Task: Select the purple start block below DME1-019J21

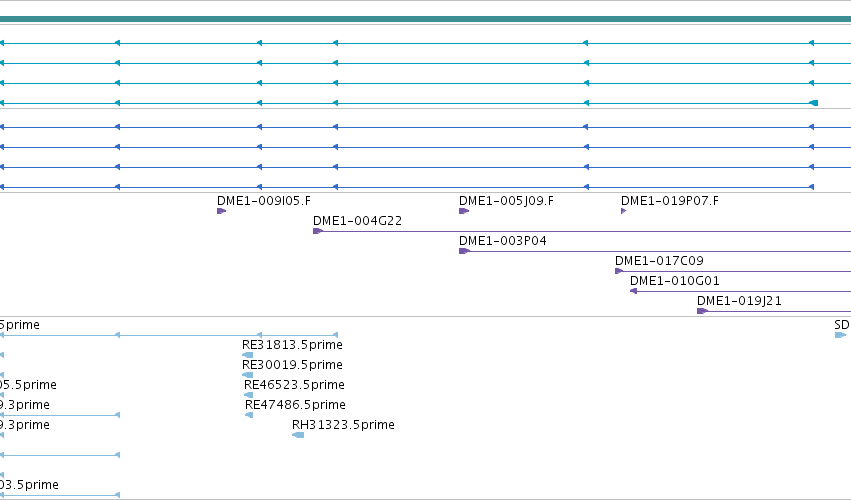Action: (x=702, y=311)
